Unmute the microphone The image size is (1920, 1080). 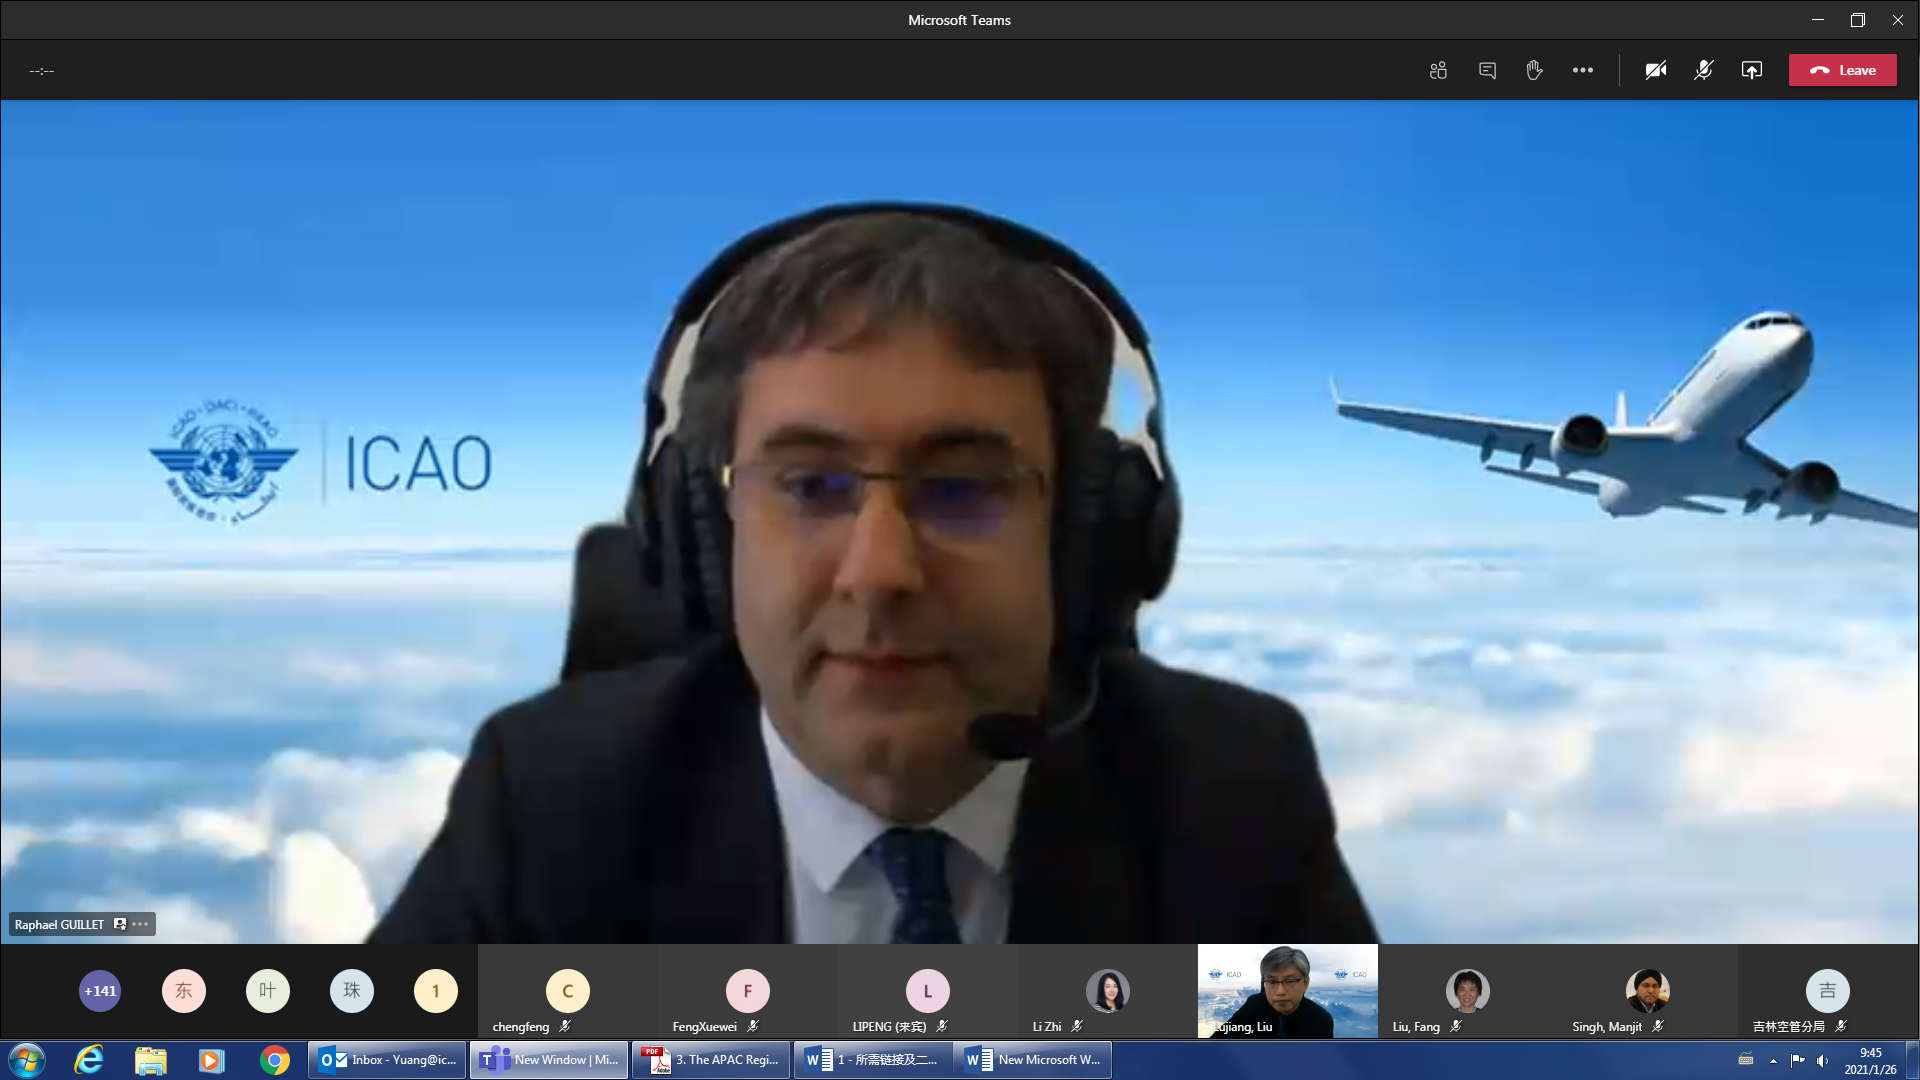pos(1703,70)
